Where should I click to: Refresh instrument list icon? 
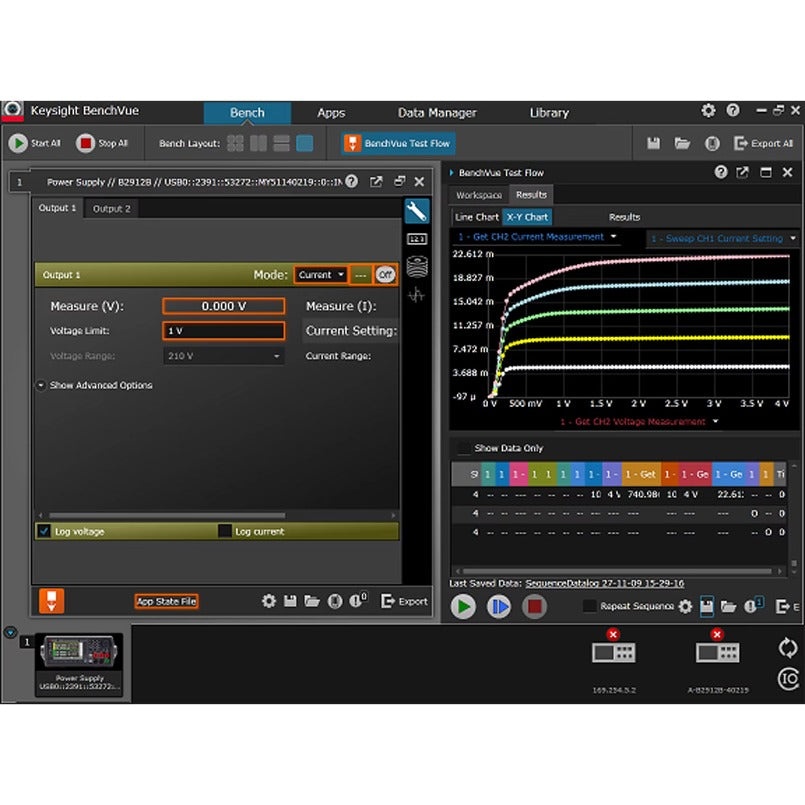click(x=788, y=647)
